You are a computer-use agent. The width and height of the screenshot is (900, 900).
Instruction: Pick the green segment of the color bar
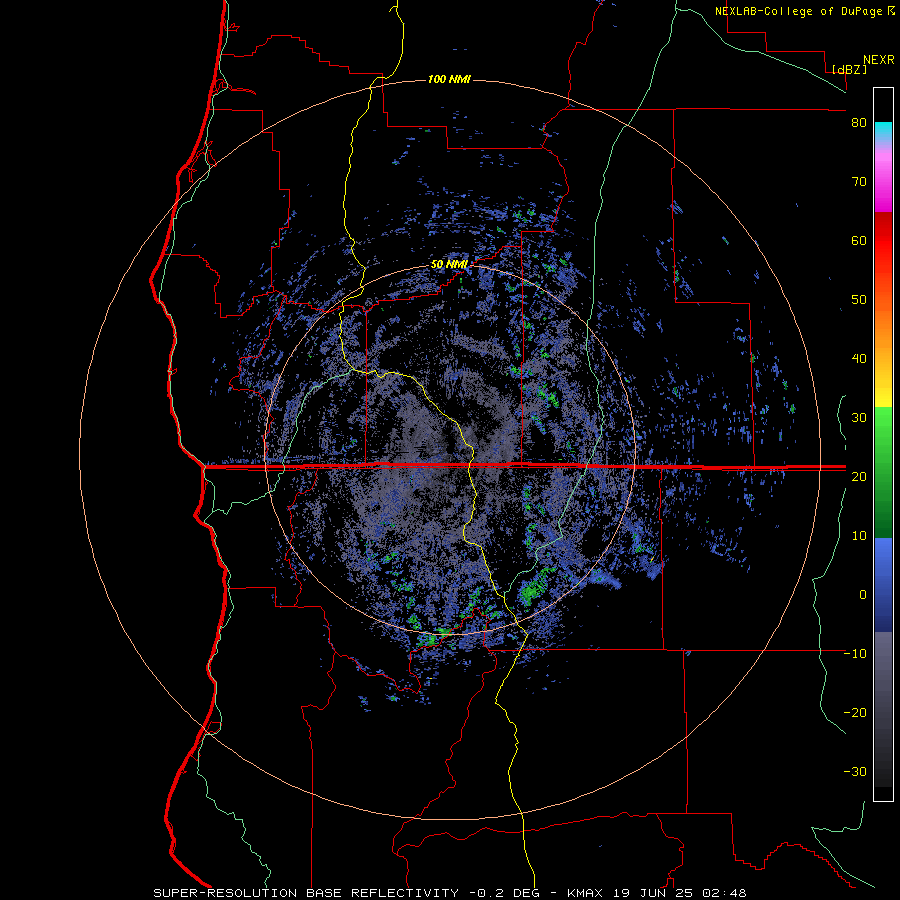click(883, 472)
